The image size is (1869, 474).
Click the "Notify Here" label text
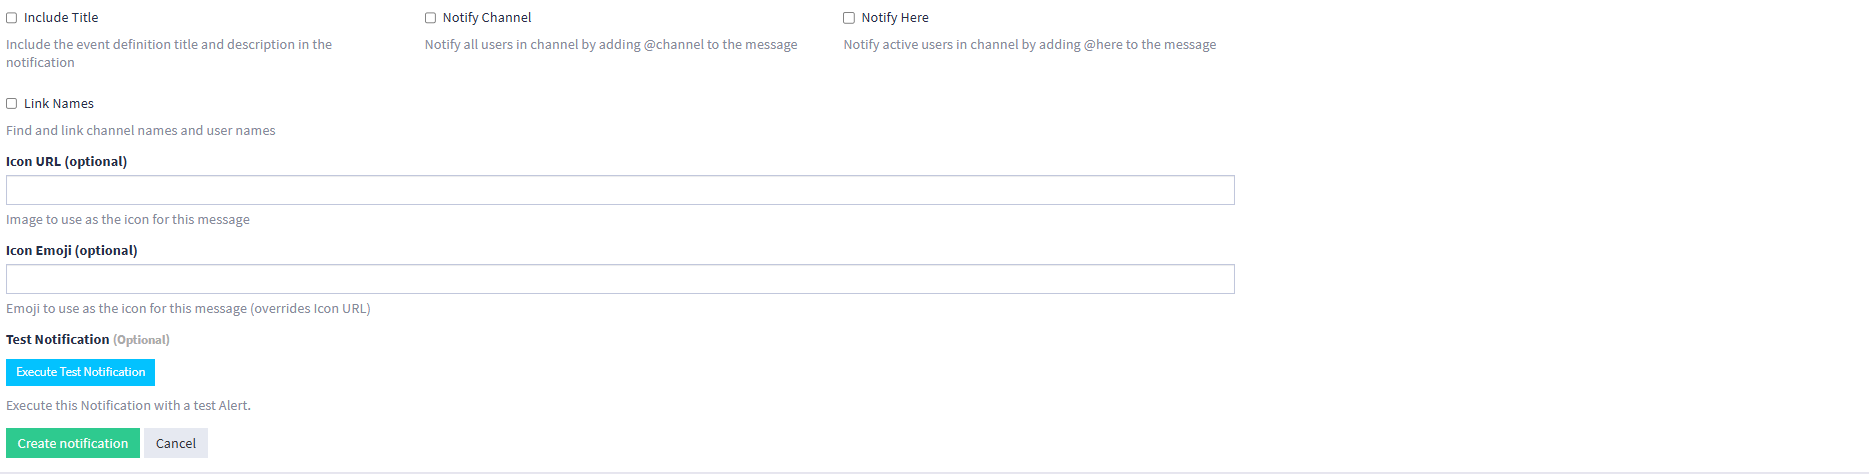pyautogui.click(x=895, y=18)
